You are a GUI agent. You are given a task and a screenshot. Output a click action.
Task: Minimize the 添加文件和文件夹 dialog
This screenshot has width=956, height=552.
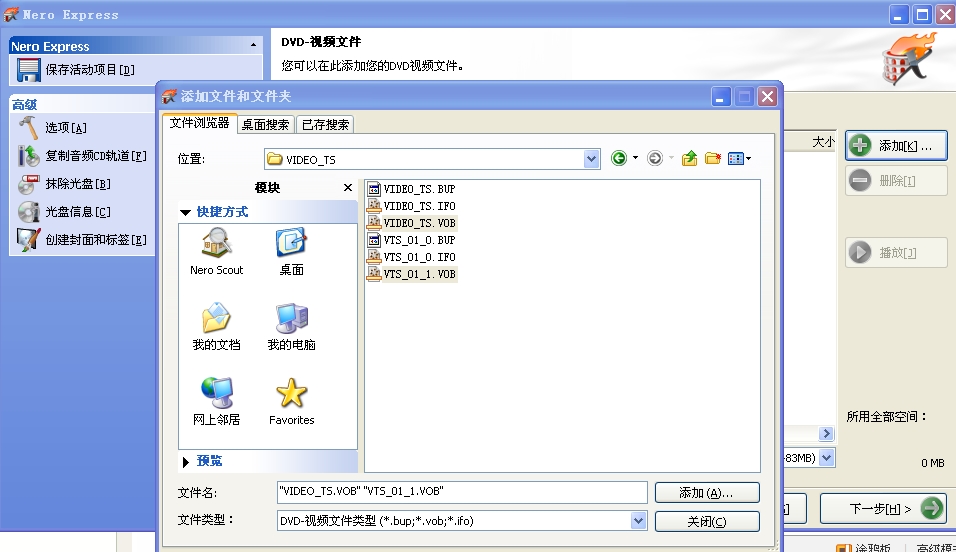click(720, 97)
